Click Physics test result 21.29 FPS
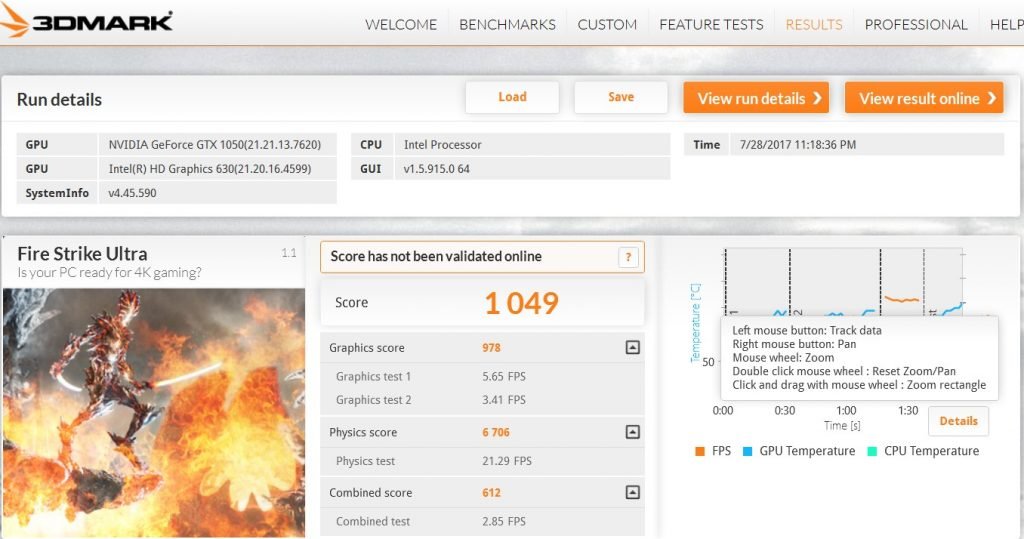Image resolution: width=1024 pixels, height=539 pixels. (507, 461)
